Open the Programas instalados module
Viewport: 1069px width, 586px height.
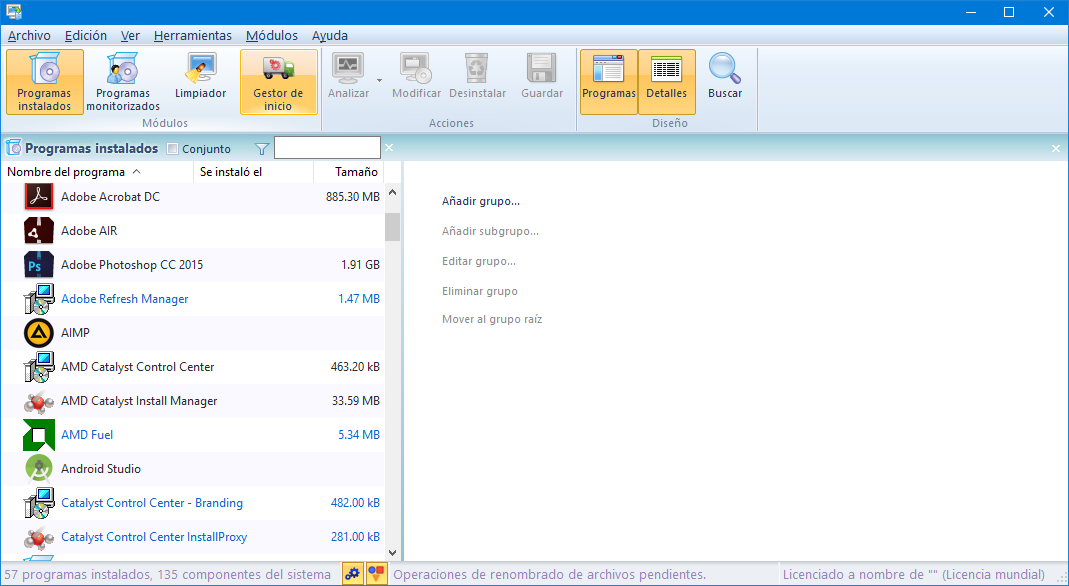tap(45, 82)
